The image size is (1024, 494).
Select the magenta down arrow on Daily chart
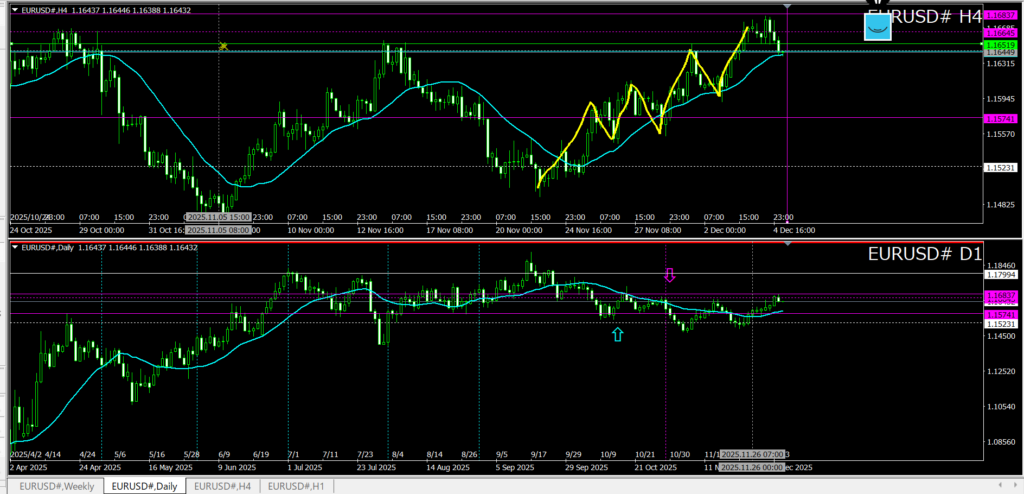pos(671,274)
